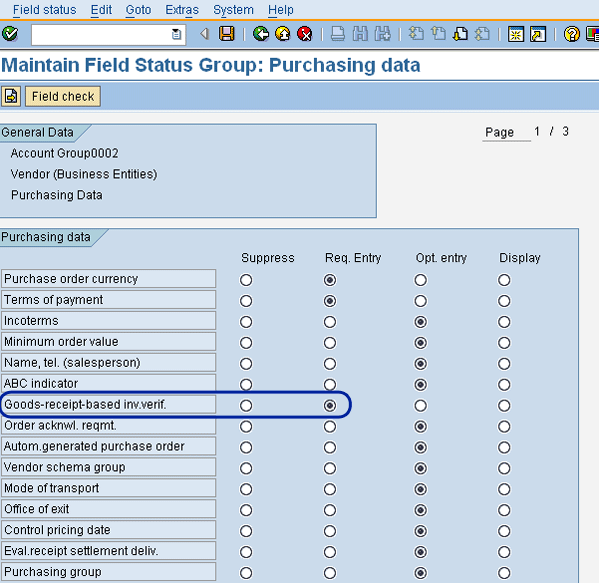Open the command field history dropdown
Image resolution: width=600 pixels, height=583 pixels.
(177, 34)
